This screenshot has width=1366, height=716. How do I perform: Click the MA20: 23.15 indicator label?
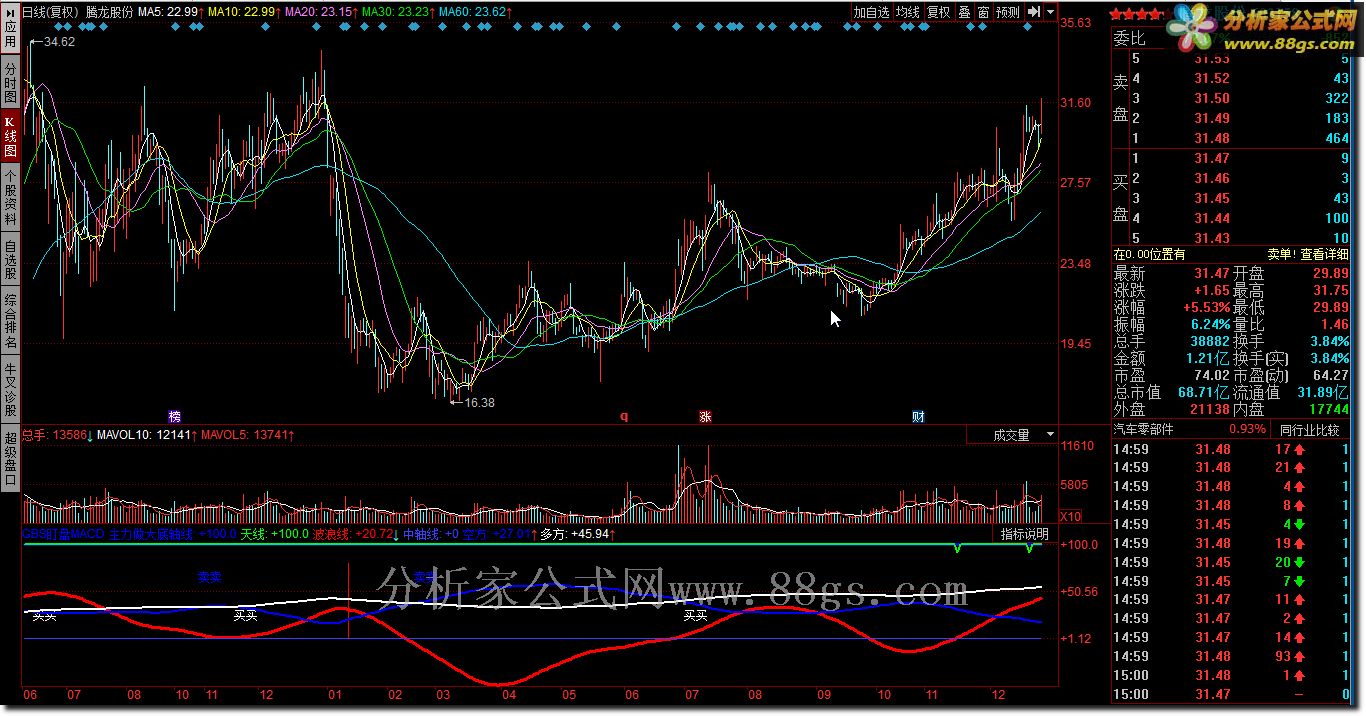(x=322, y=12)
